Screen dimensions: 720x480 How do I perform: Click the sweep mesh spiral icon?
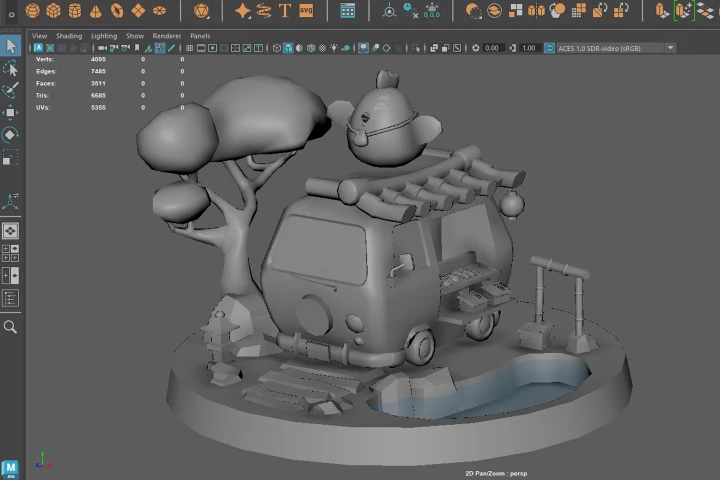point(264,11)
